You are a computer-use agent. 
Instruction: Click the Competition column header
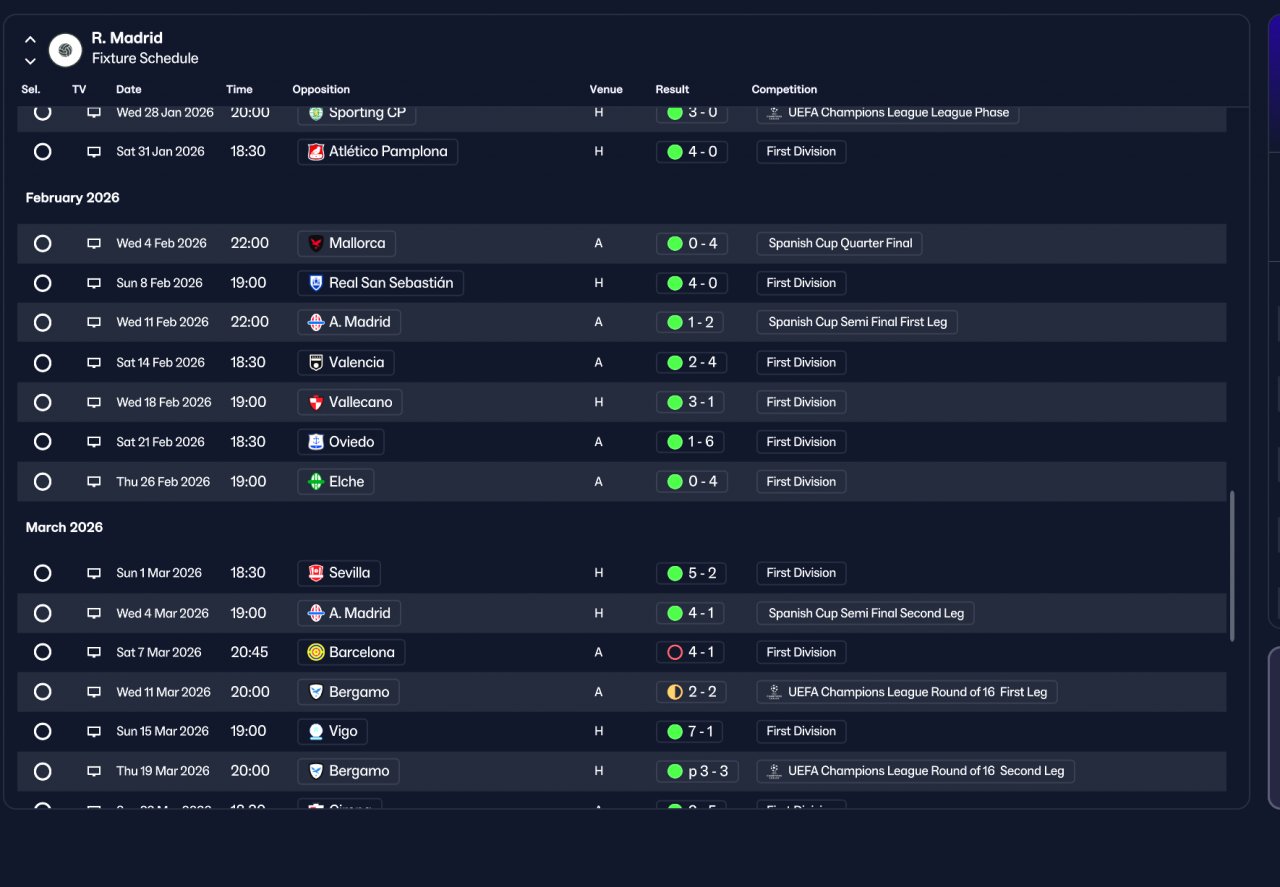click(x=784, y=89)
